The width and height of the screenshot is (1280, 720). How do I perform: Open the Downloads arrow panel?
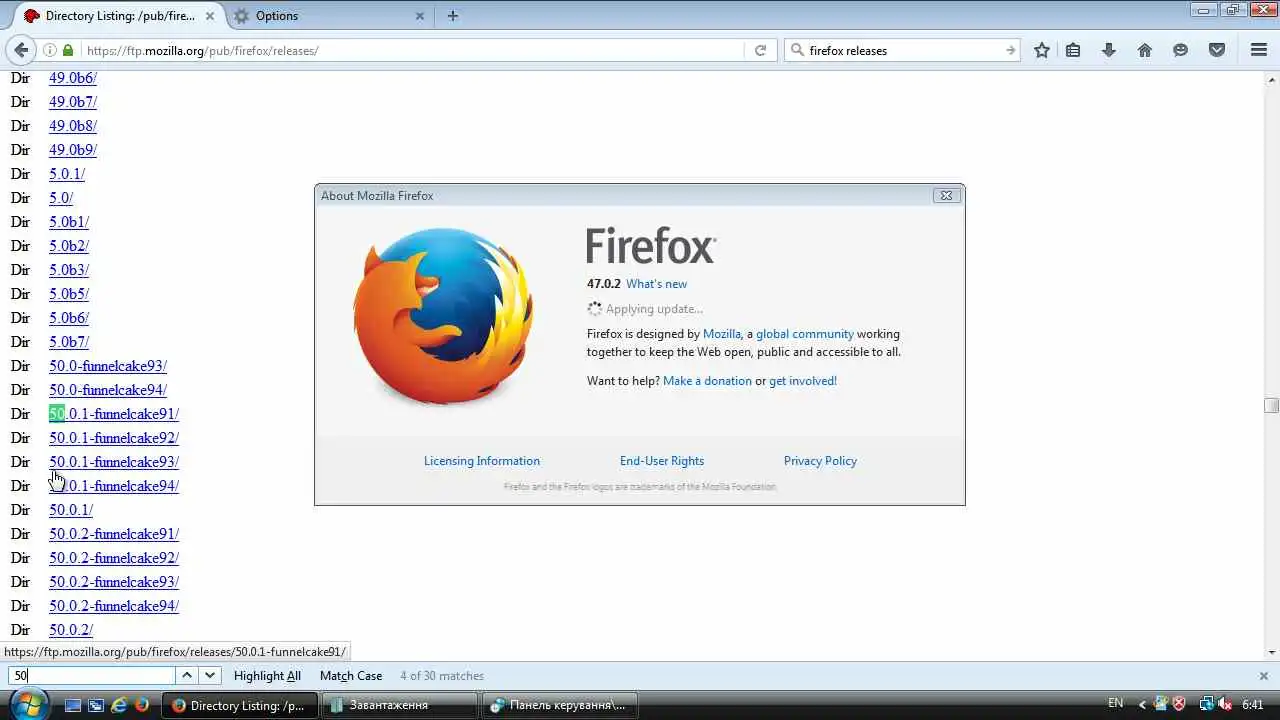(1109, 50)
